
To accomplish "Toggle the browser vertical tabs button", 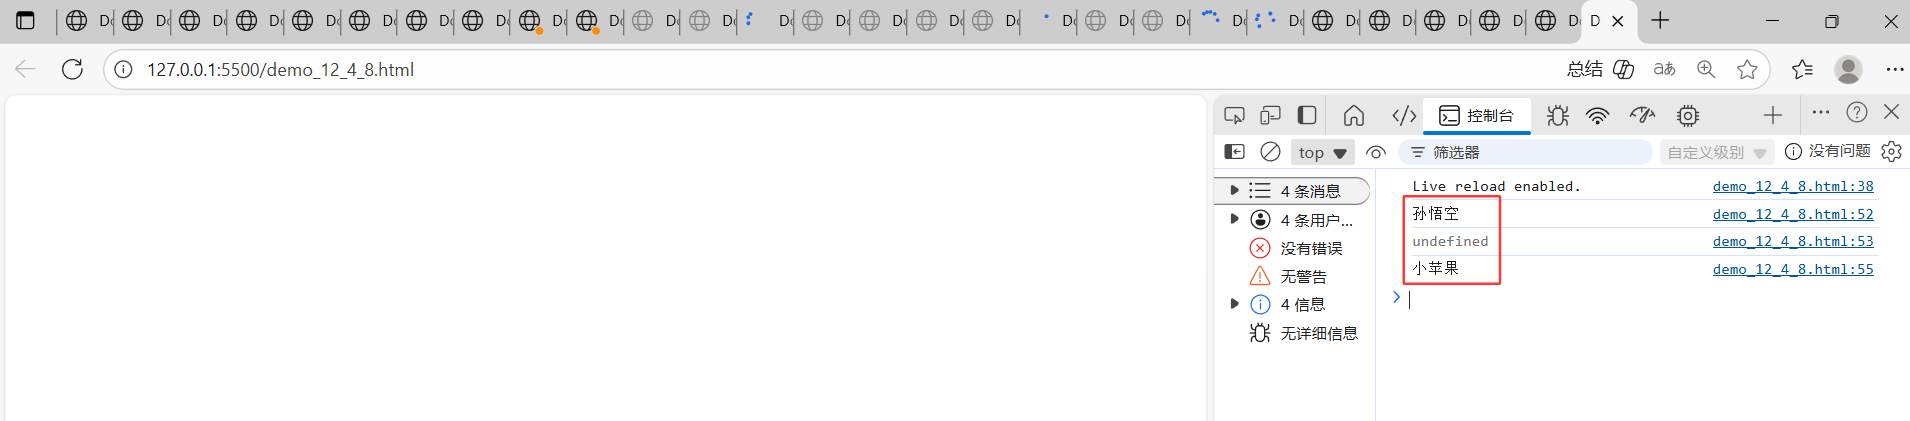I will point(26,20).
